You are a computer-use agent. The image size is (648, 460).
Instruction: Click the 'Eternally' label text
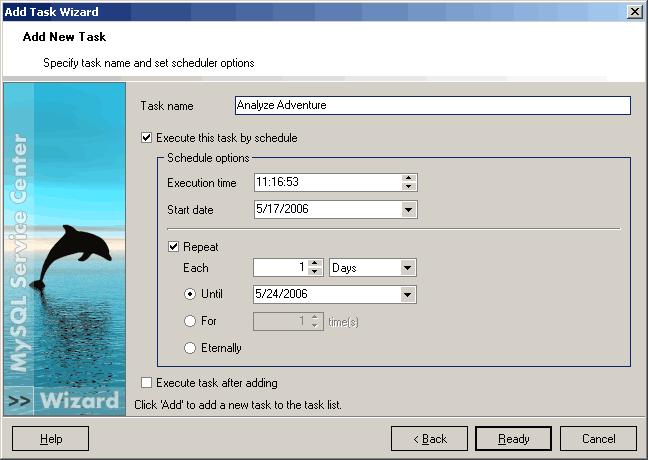[221, 348]
